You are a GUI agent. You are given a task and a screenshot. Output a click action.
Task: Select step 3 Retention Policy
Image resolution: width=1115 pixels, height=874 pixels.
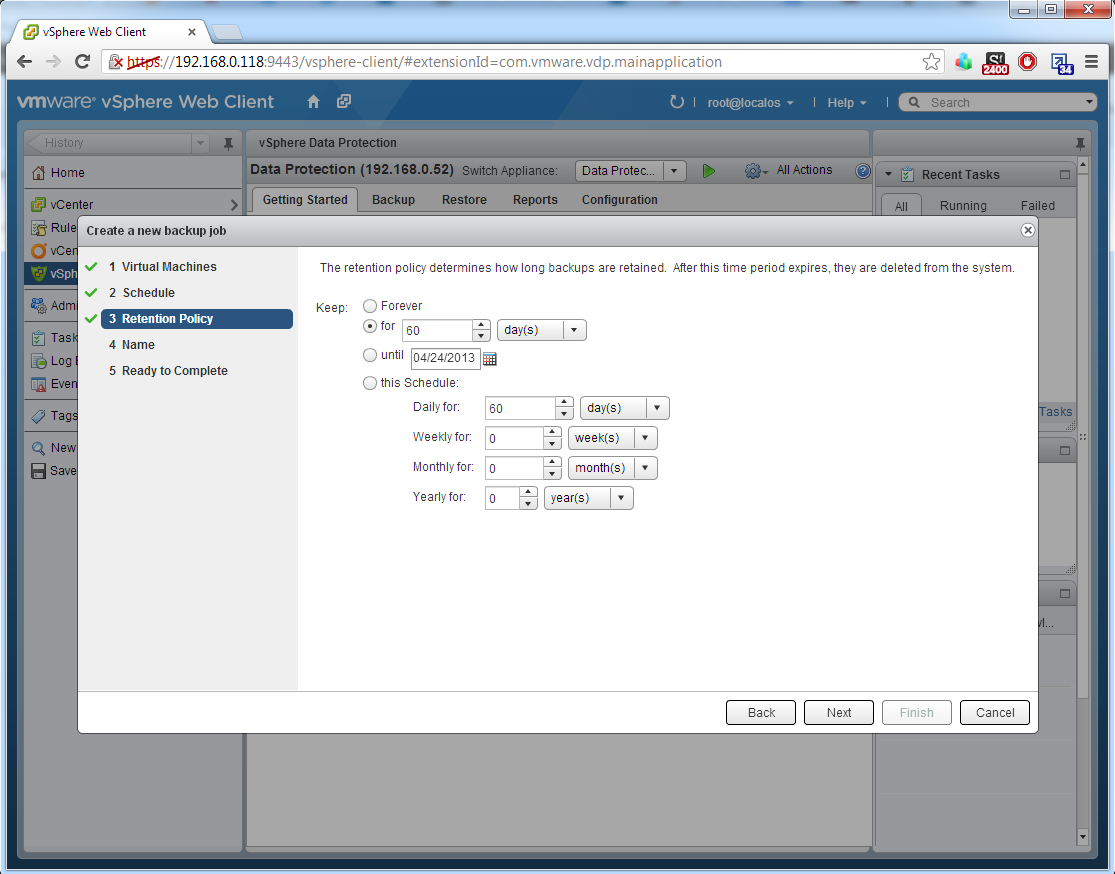197,319
